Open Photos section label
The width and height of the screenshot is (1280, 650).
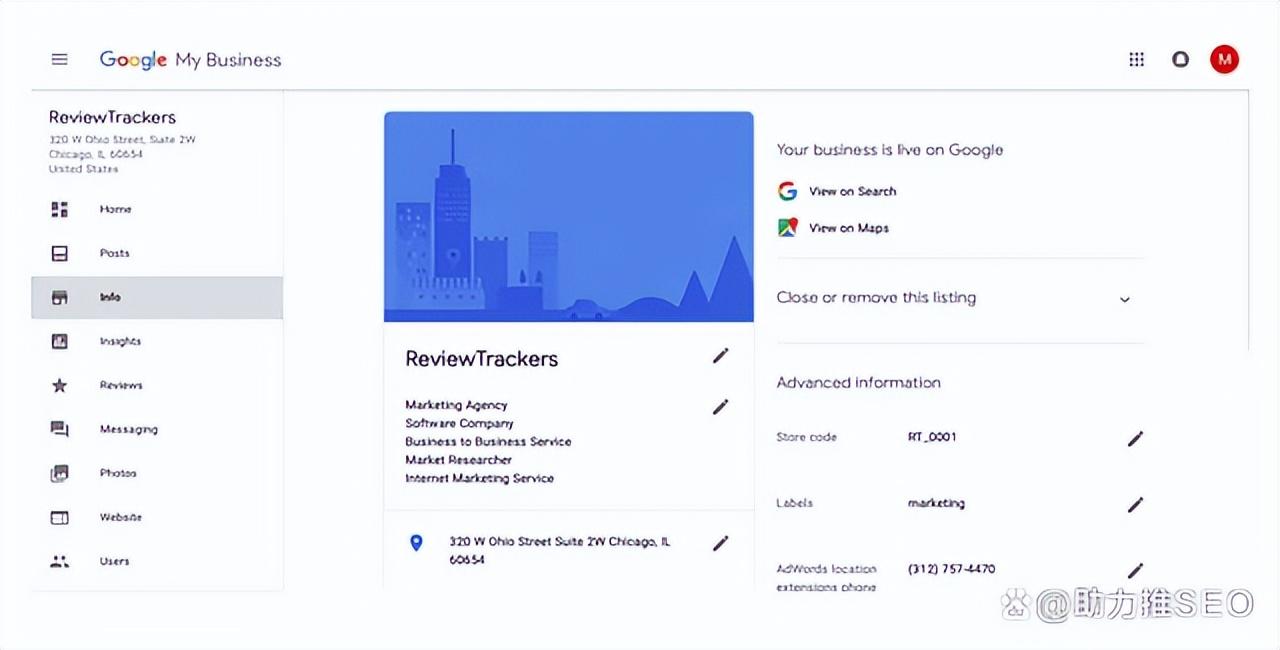click(118, 473)
